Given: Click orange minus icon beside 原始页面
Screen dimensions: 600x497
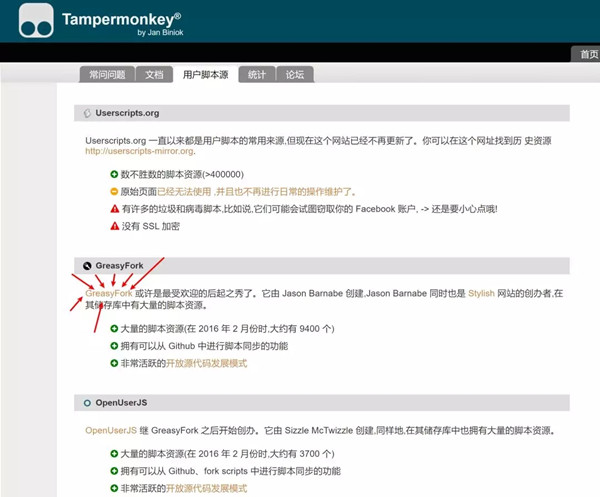Looking at the screenshot, I should tap(114, 191).
